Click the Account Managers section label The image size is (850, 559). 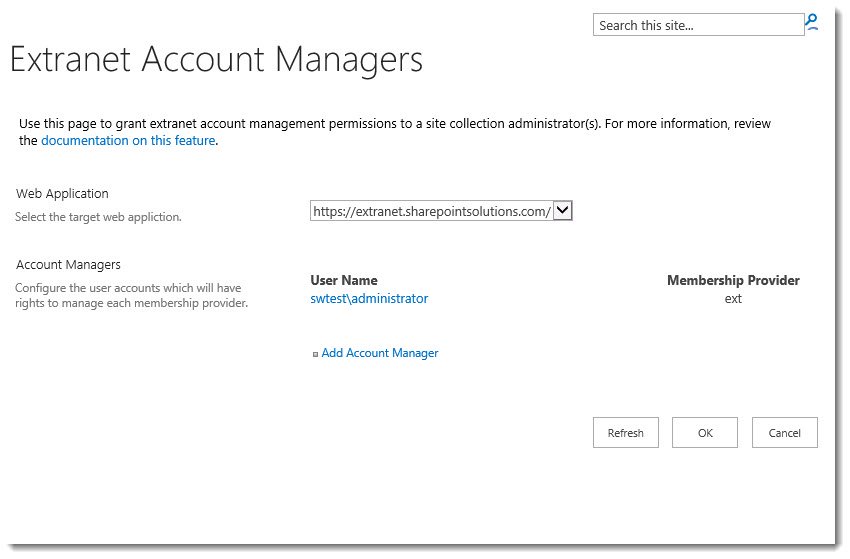[68, 265]
